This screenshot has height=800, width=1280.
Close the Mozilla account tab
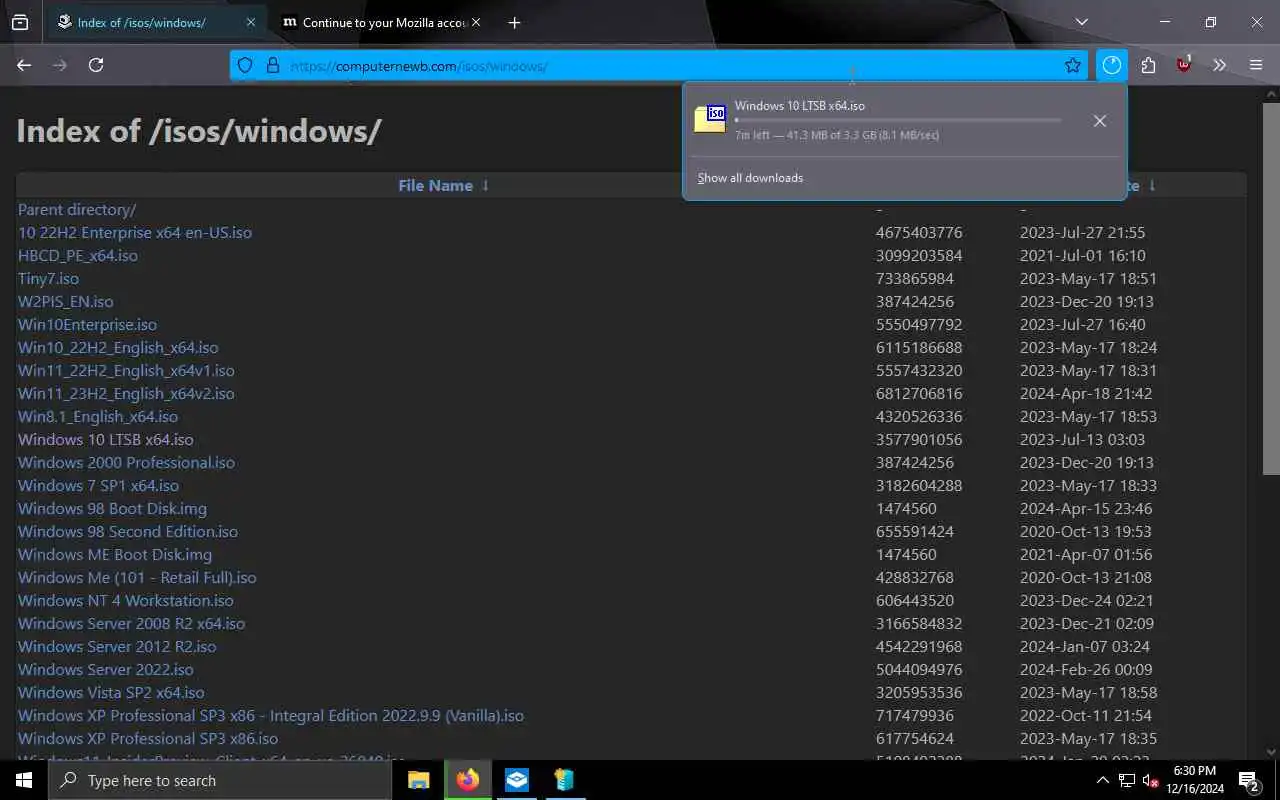pyautogui.click(x=476, y=22)
